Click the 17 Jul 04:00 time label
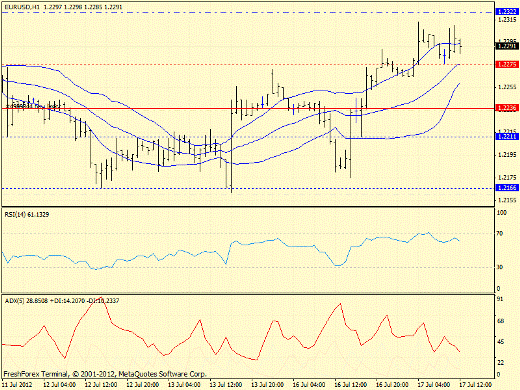520x390 pixels. coord(434,385)
